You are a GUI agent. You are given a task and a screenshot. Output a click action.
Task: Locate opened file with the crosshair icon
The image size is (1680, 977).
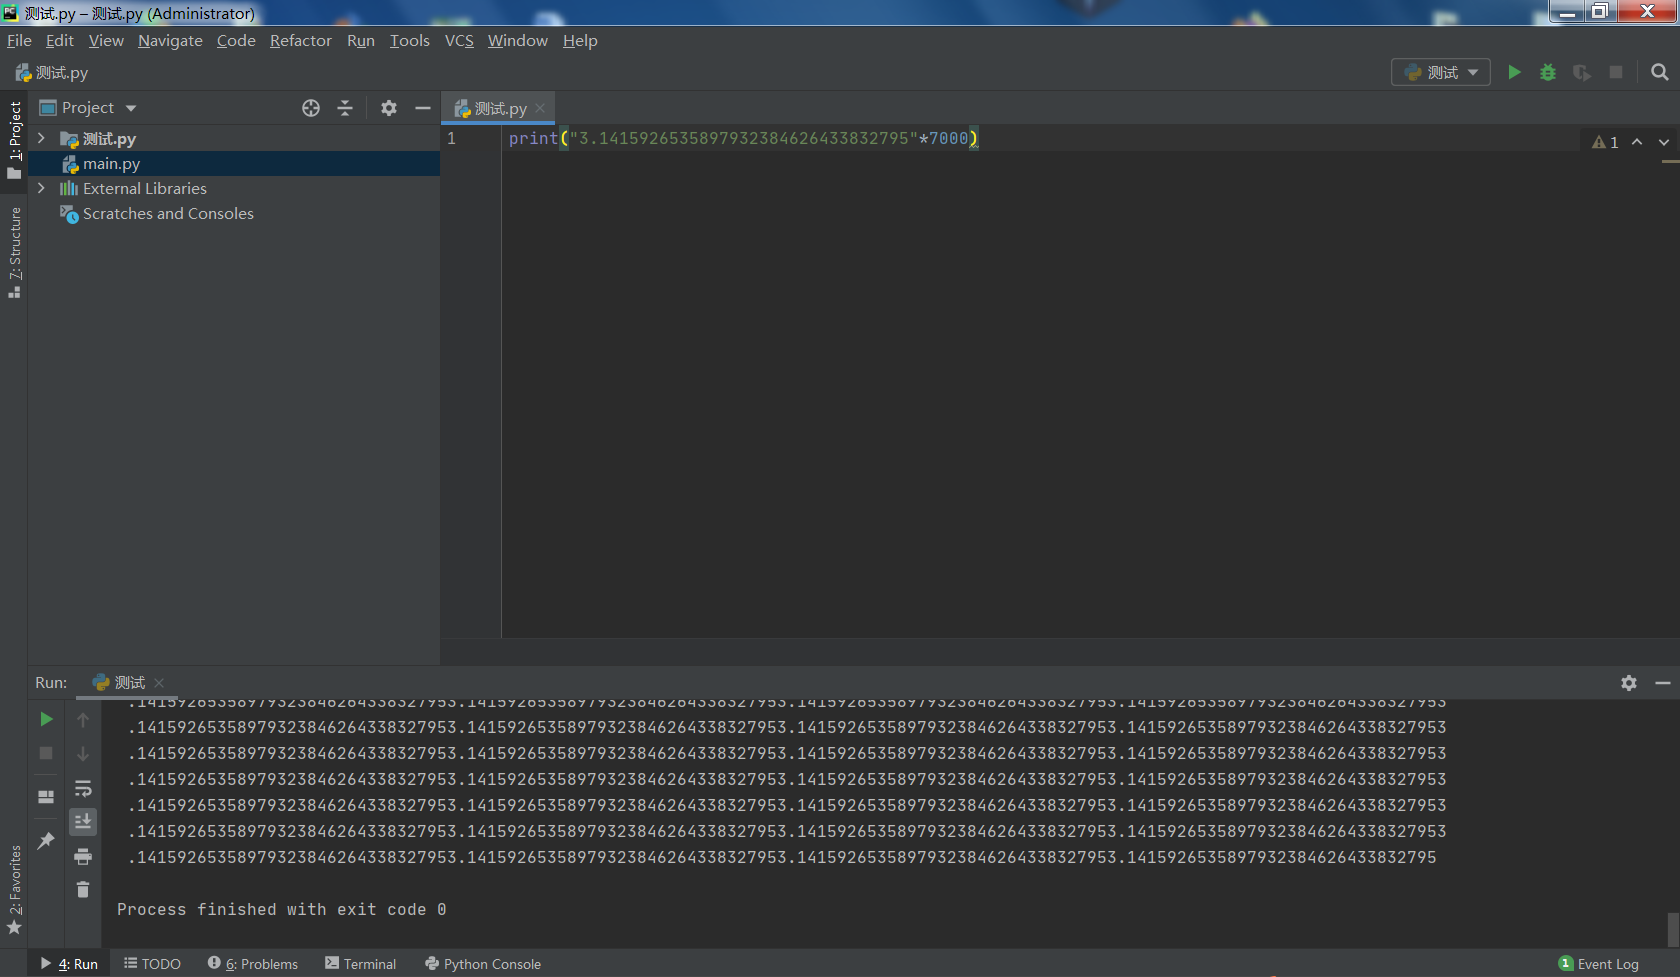coord(311,108)
